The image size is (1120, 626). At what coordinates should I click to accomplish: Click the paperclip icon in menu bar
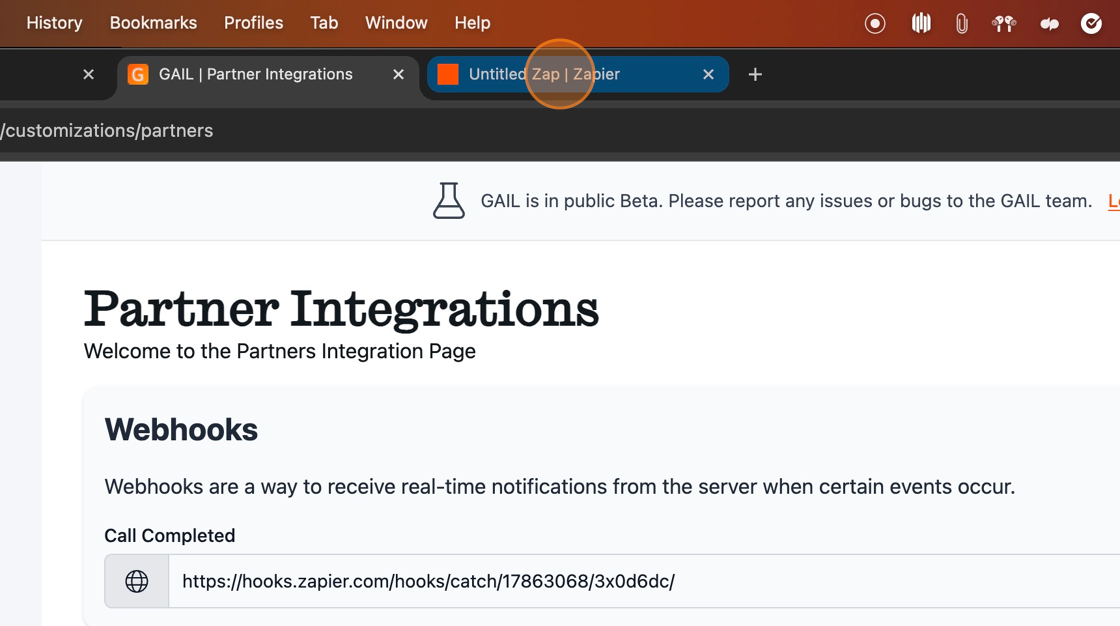[962, 23]
